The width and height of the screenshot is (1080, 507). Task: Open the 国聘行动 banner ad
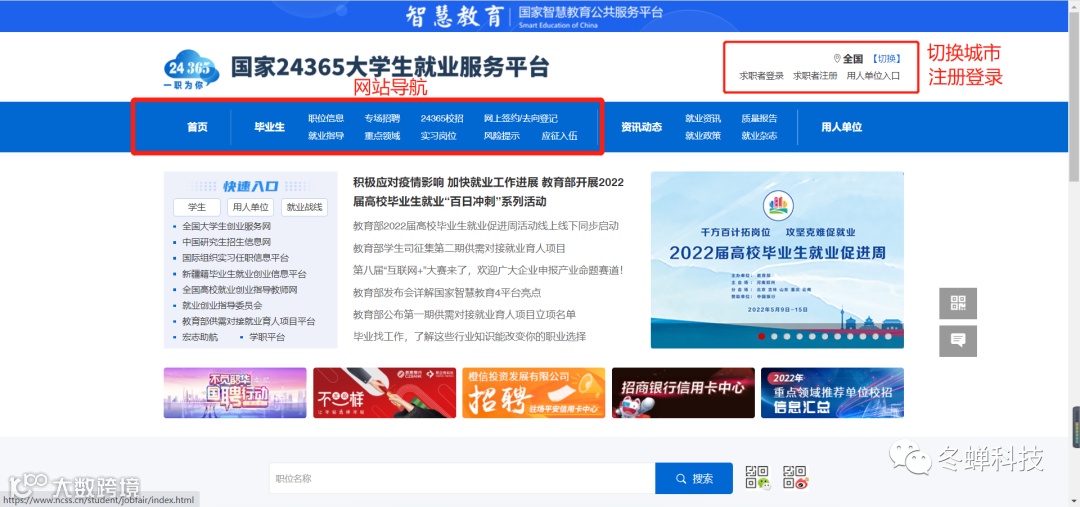235,393
